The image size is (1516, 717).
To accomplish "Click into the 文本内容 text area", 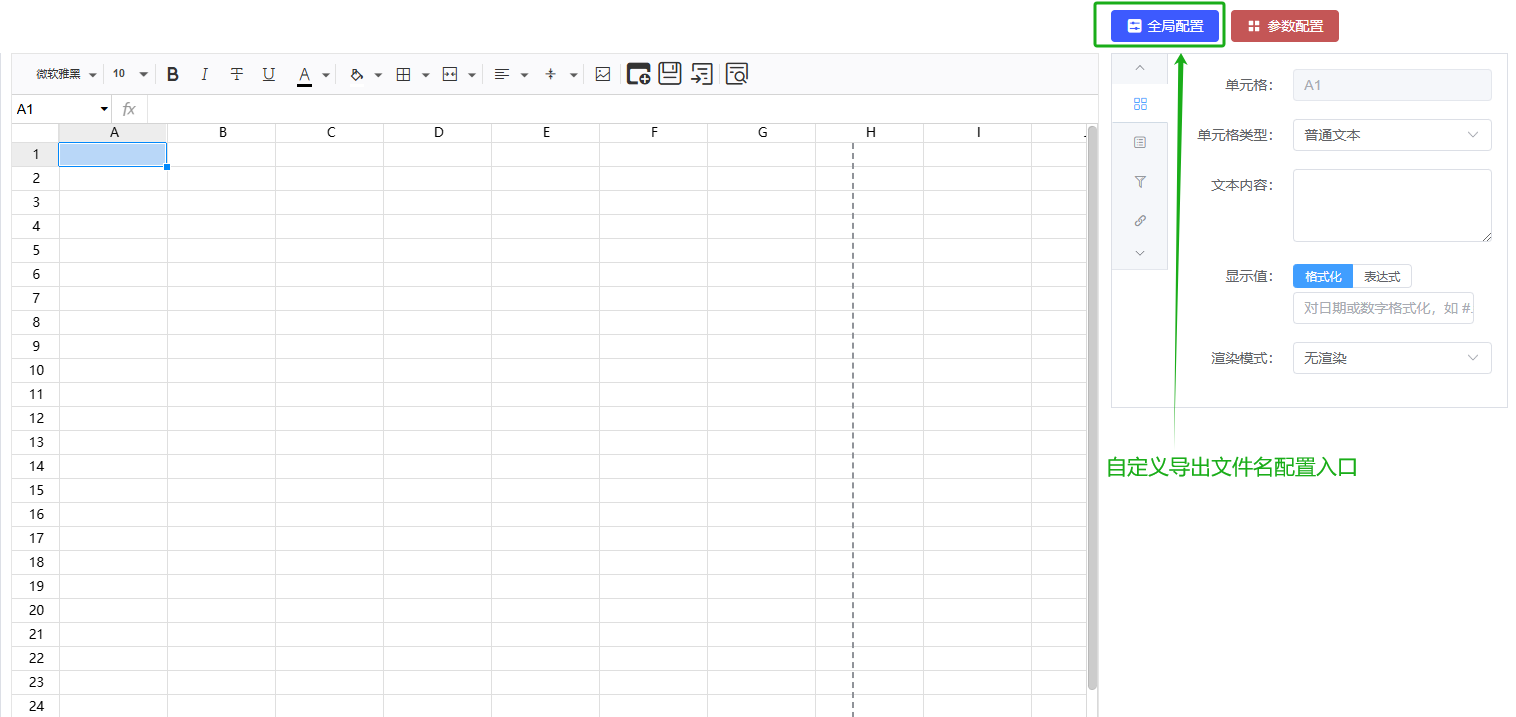I will point(1391,205).
